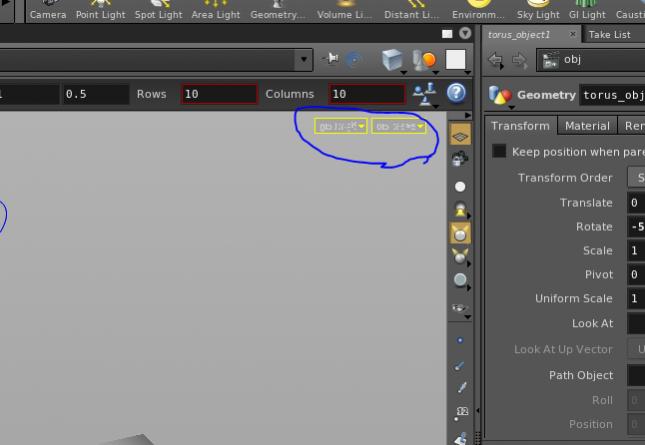
Task: Open the viewer network path dropdown arrow
Action: [x=304, y=60]
